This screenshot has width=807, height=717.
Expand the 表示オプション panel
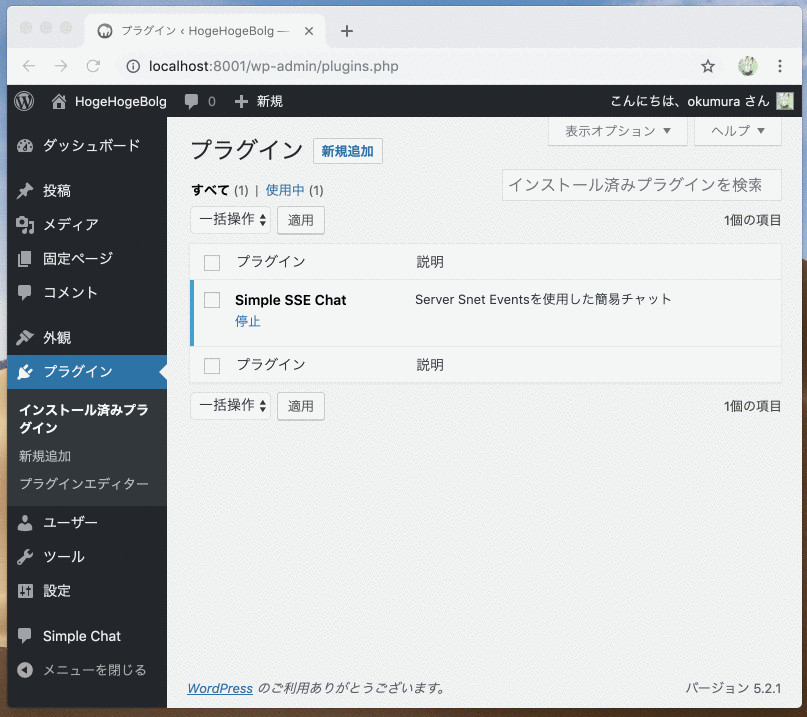[617, 130]
